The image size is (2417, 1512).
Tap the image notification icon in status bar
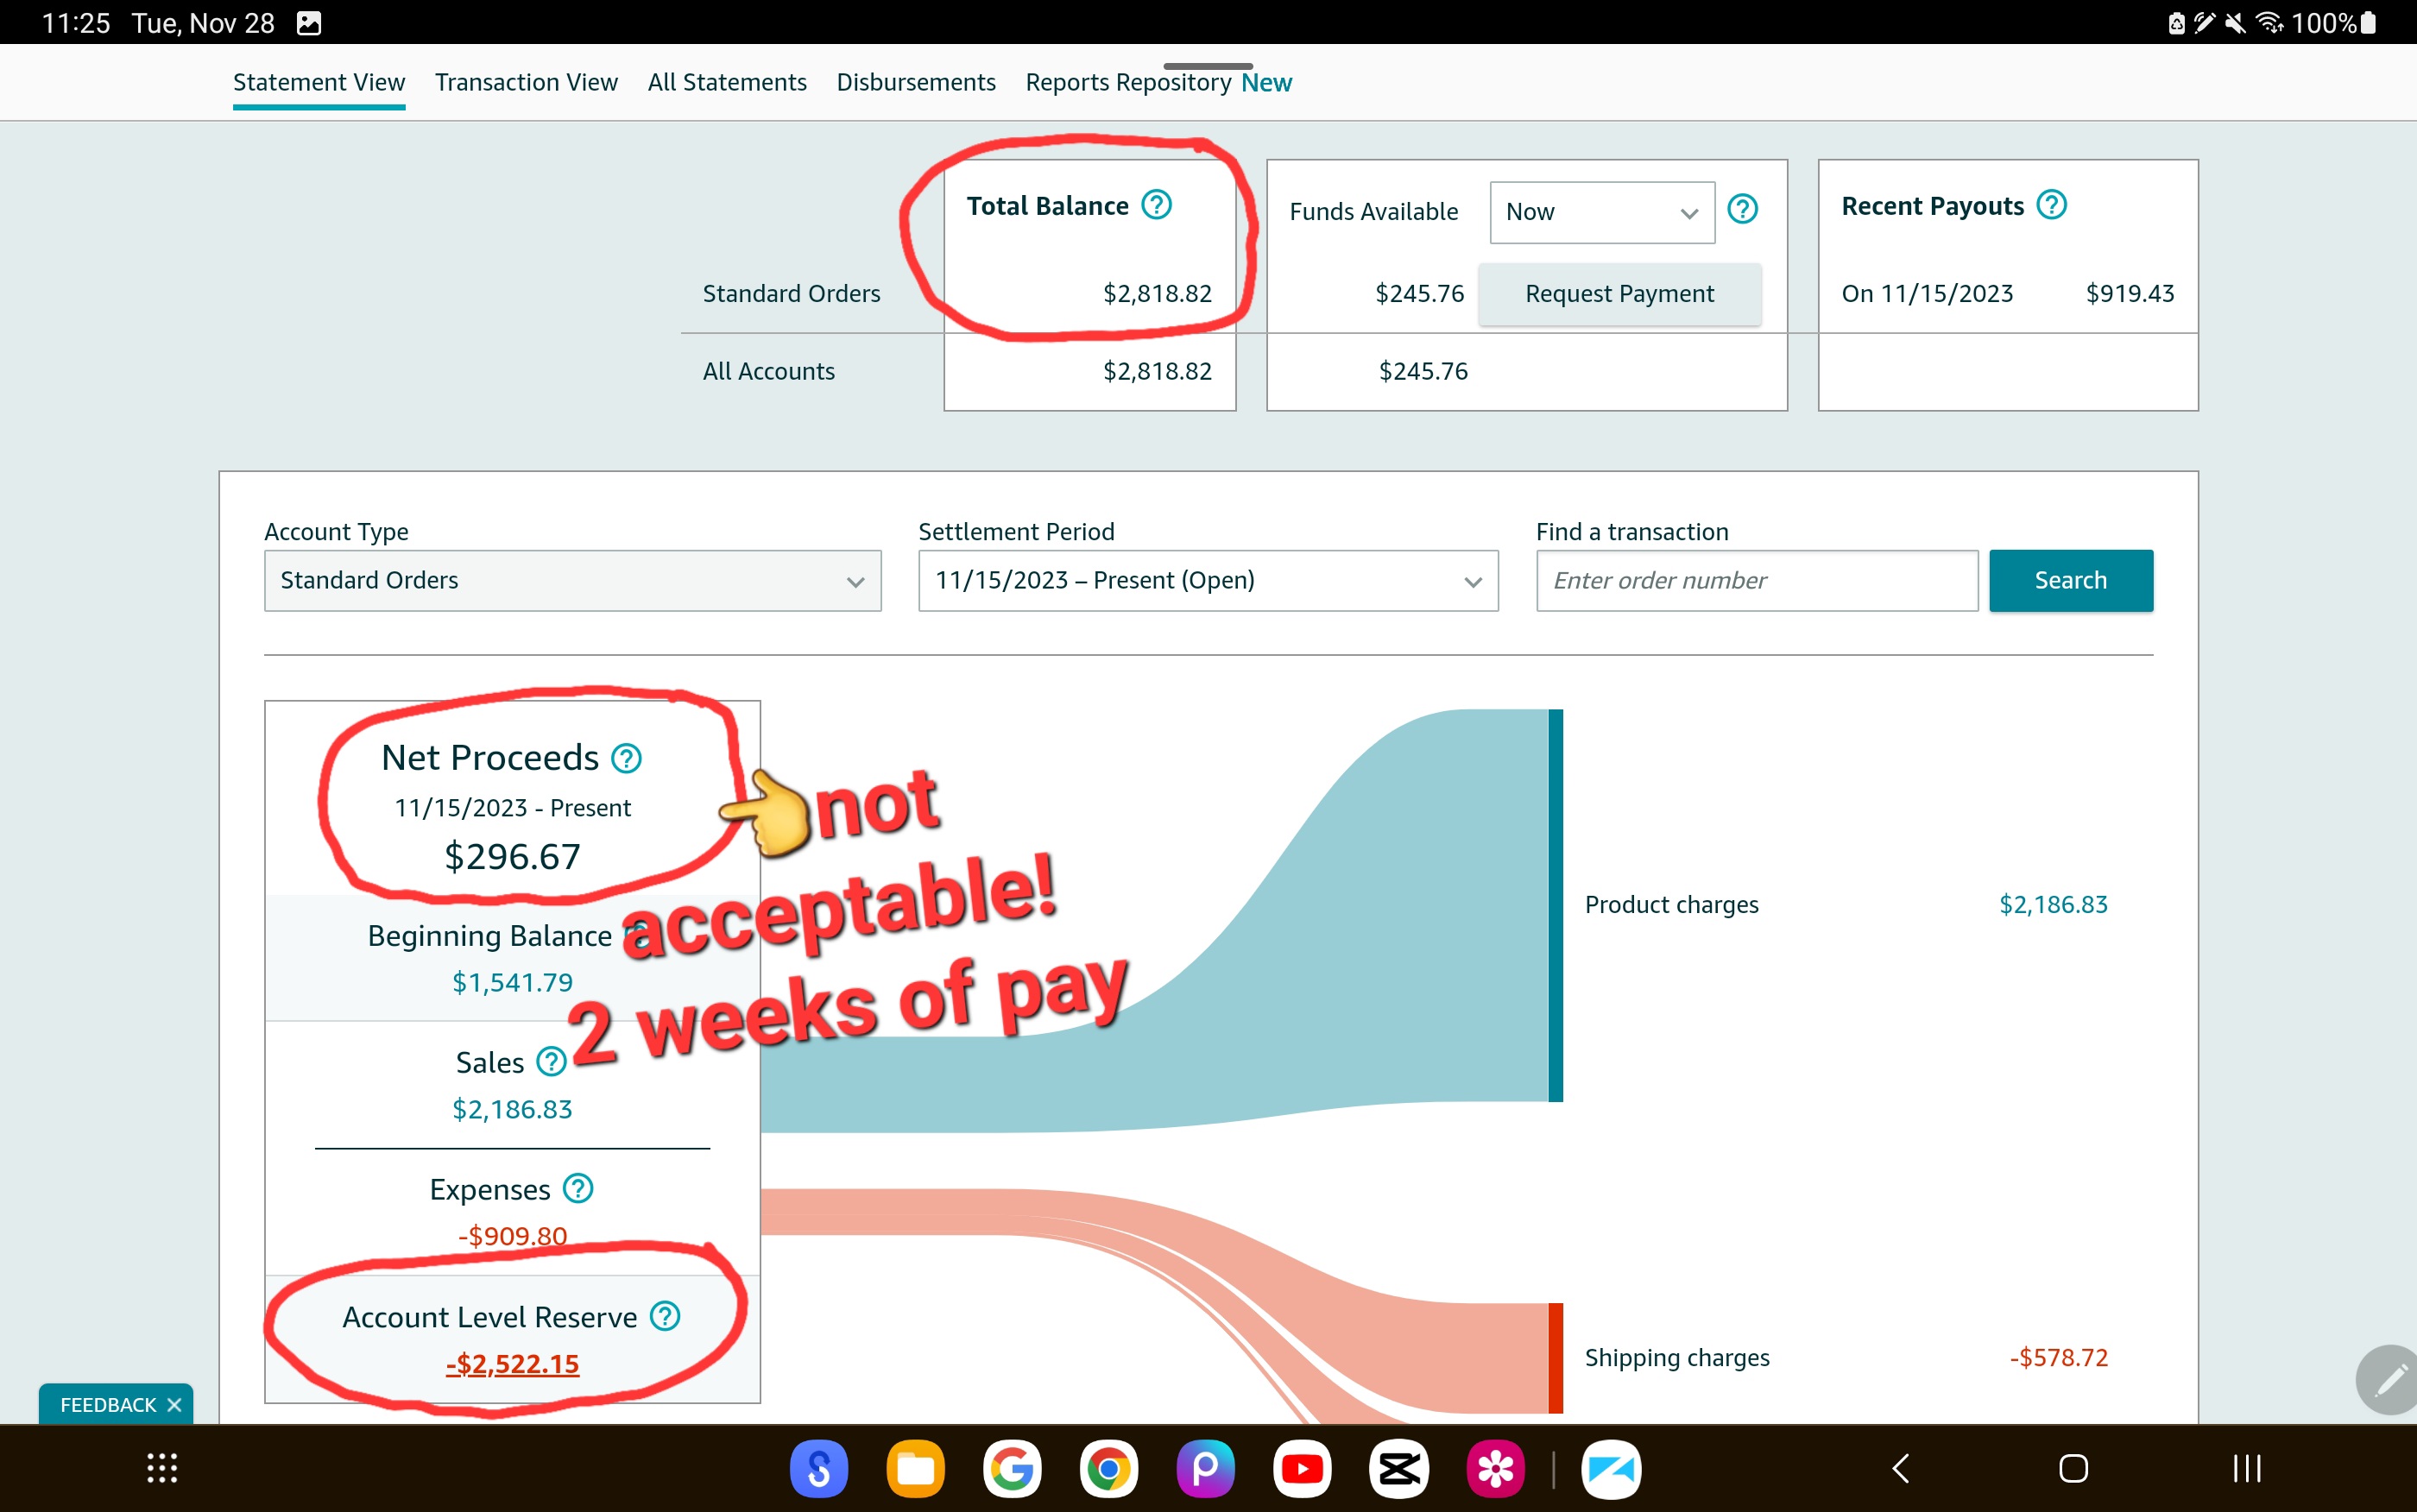(309, 23)
